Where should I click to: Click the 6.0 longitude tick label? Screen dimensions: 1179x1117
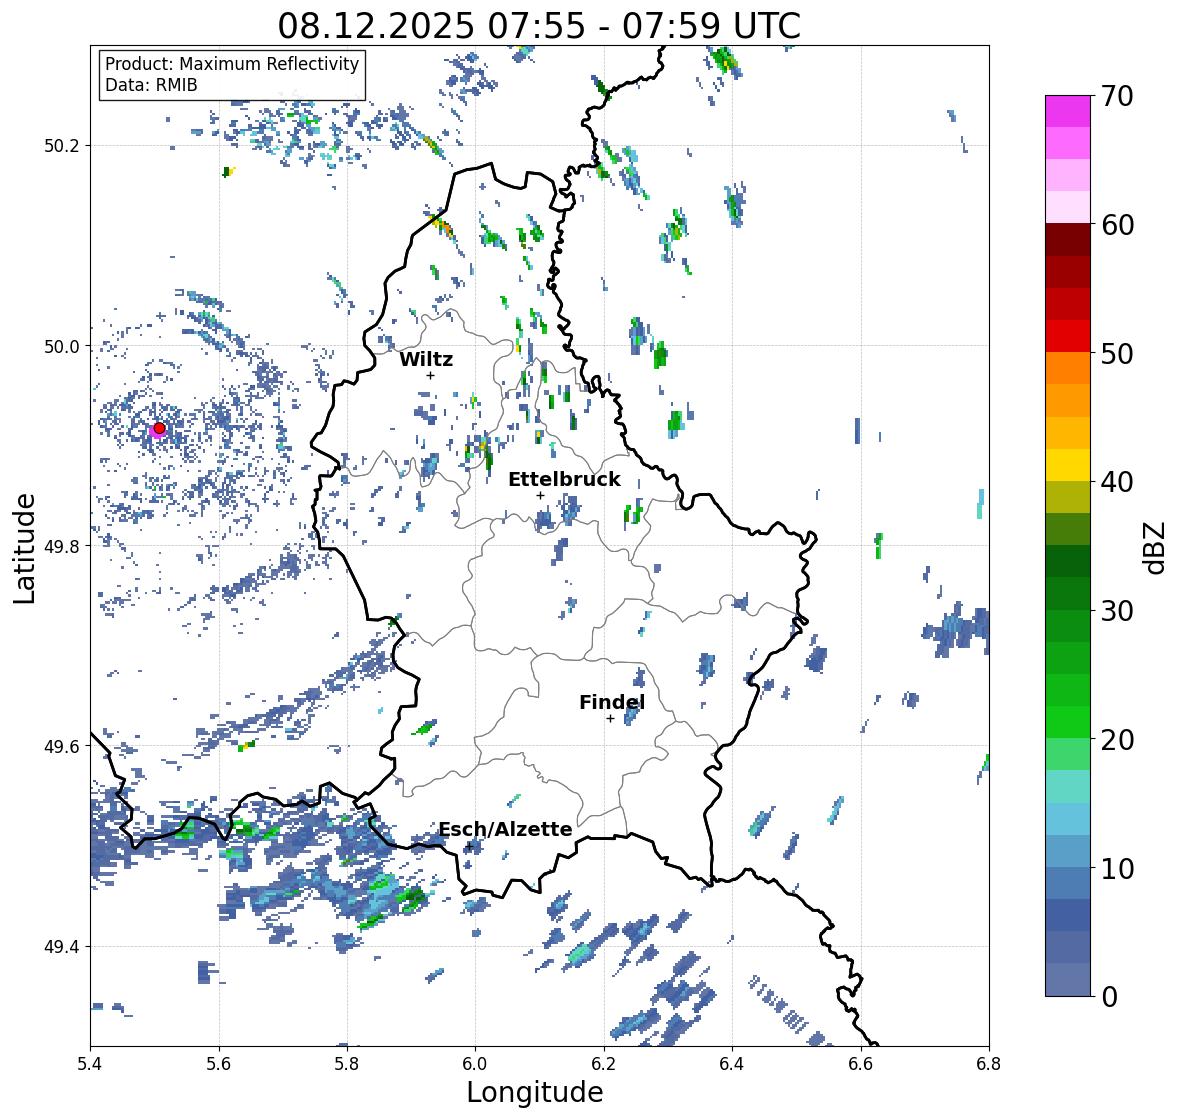[x=475, y=1064]
